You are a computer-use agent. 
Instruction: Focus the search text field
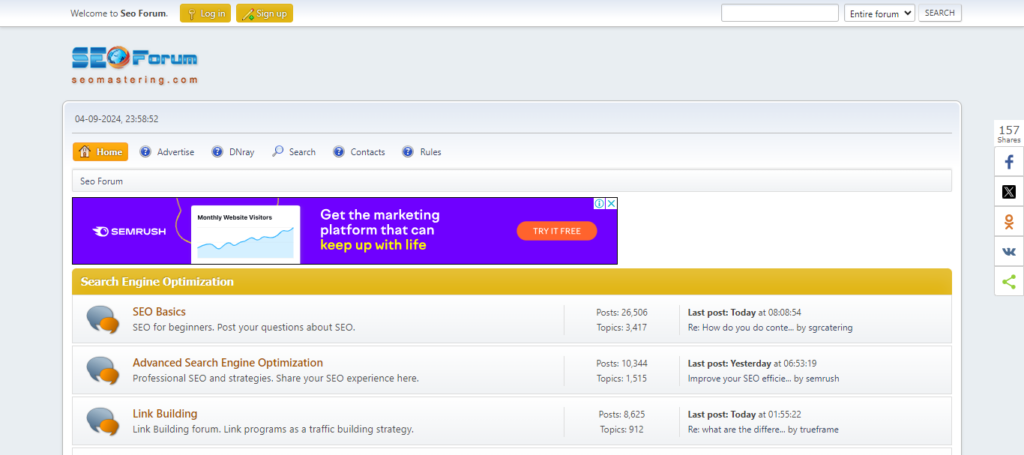click(x=779, y=13)
